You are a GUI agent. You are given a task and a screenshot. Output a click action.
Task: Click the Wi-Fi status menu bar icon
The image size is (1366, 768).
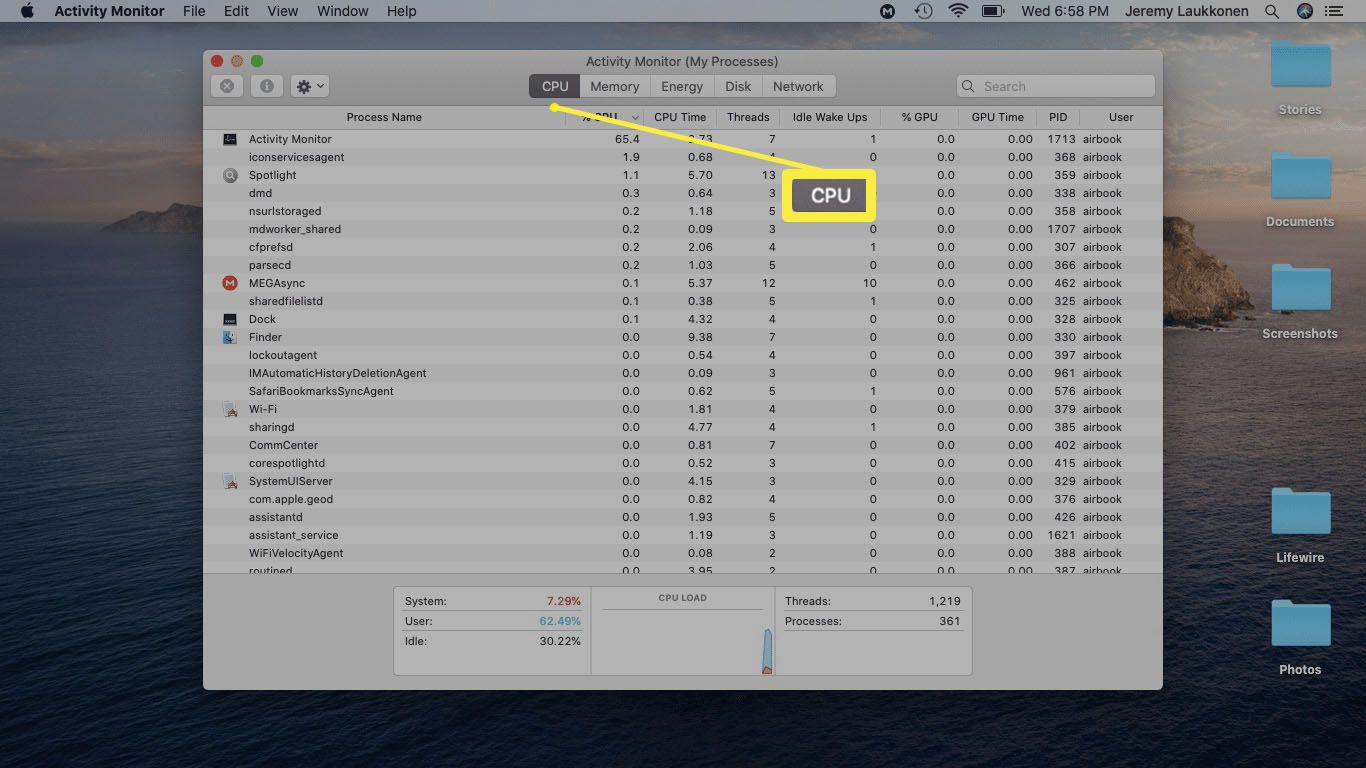[x=959, y=11]
